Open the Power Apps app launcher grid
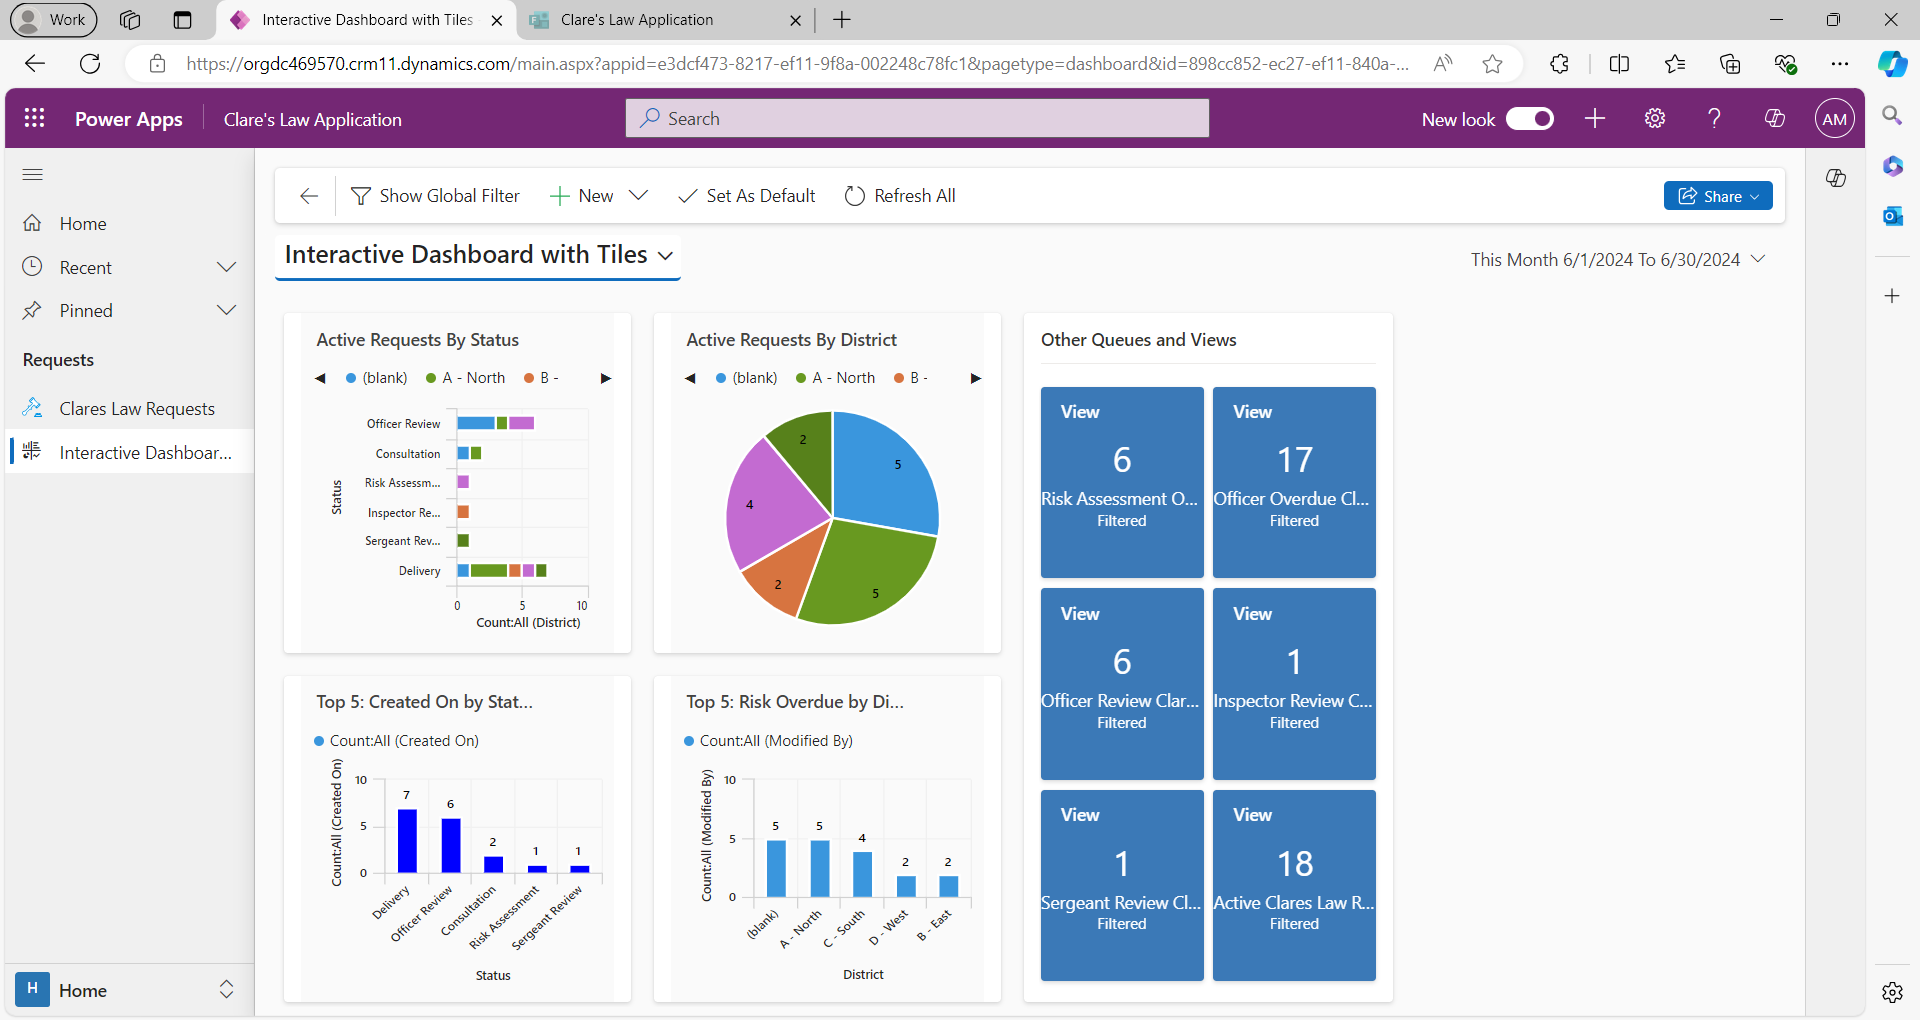 click(34, 118)
